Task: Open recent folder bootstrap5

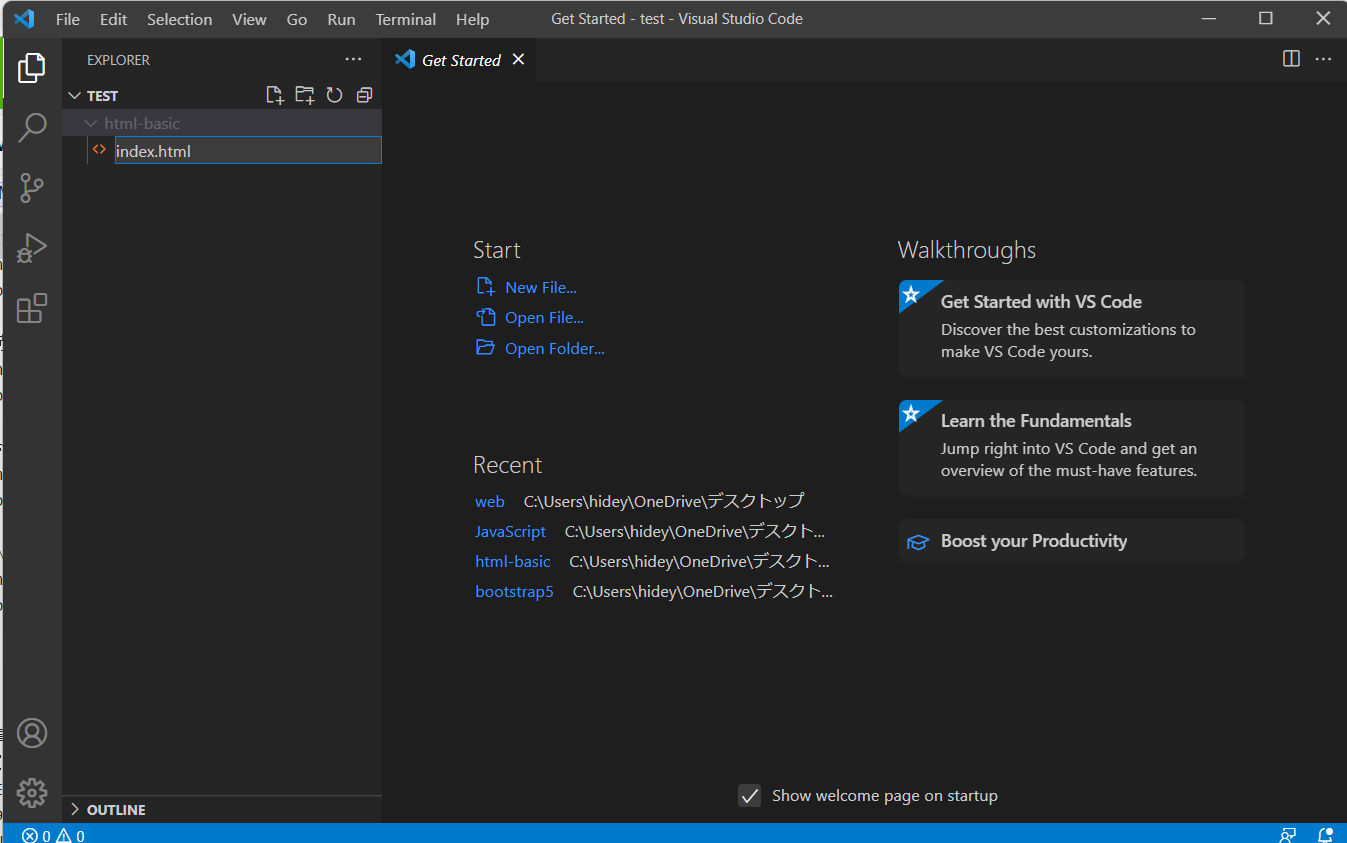Action: 514,592
